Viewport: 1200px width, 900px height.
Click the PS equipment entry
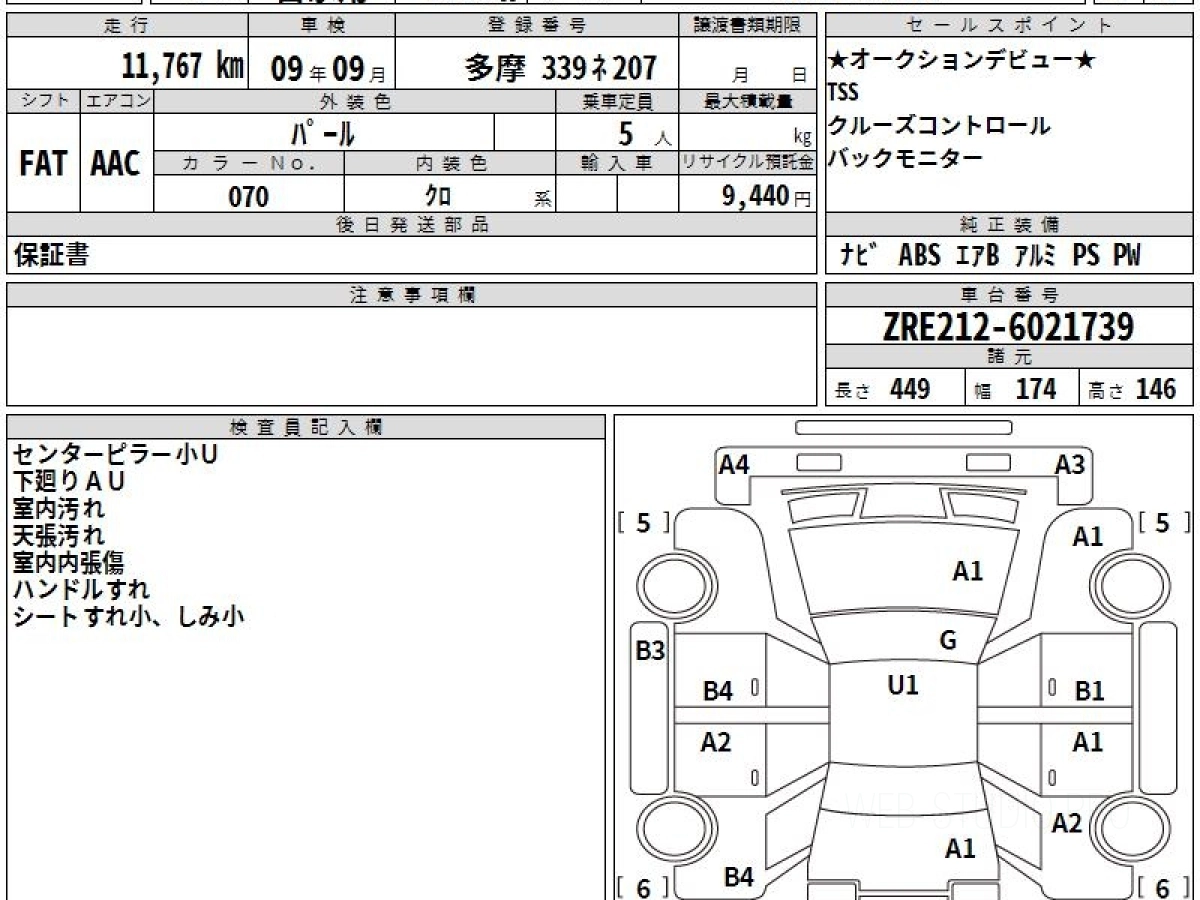click(x=1086, y=255)
